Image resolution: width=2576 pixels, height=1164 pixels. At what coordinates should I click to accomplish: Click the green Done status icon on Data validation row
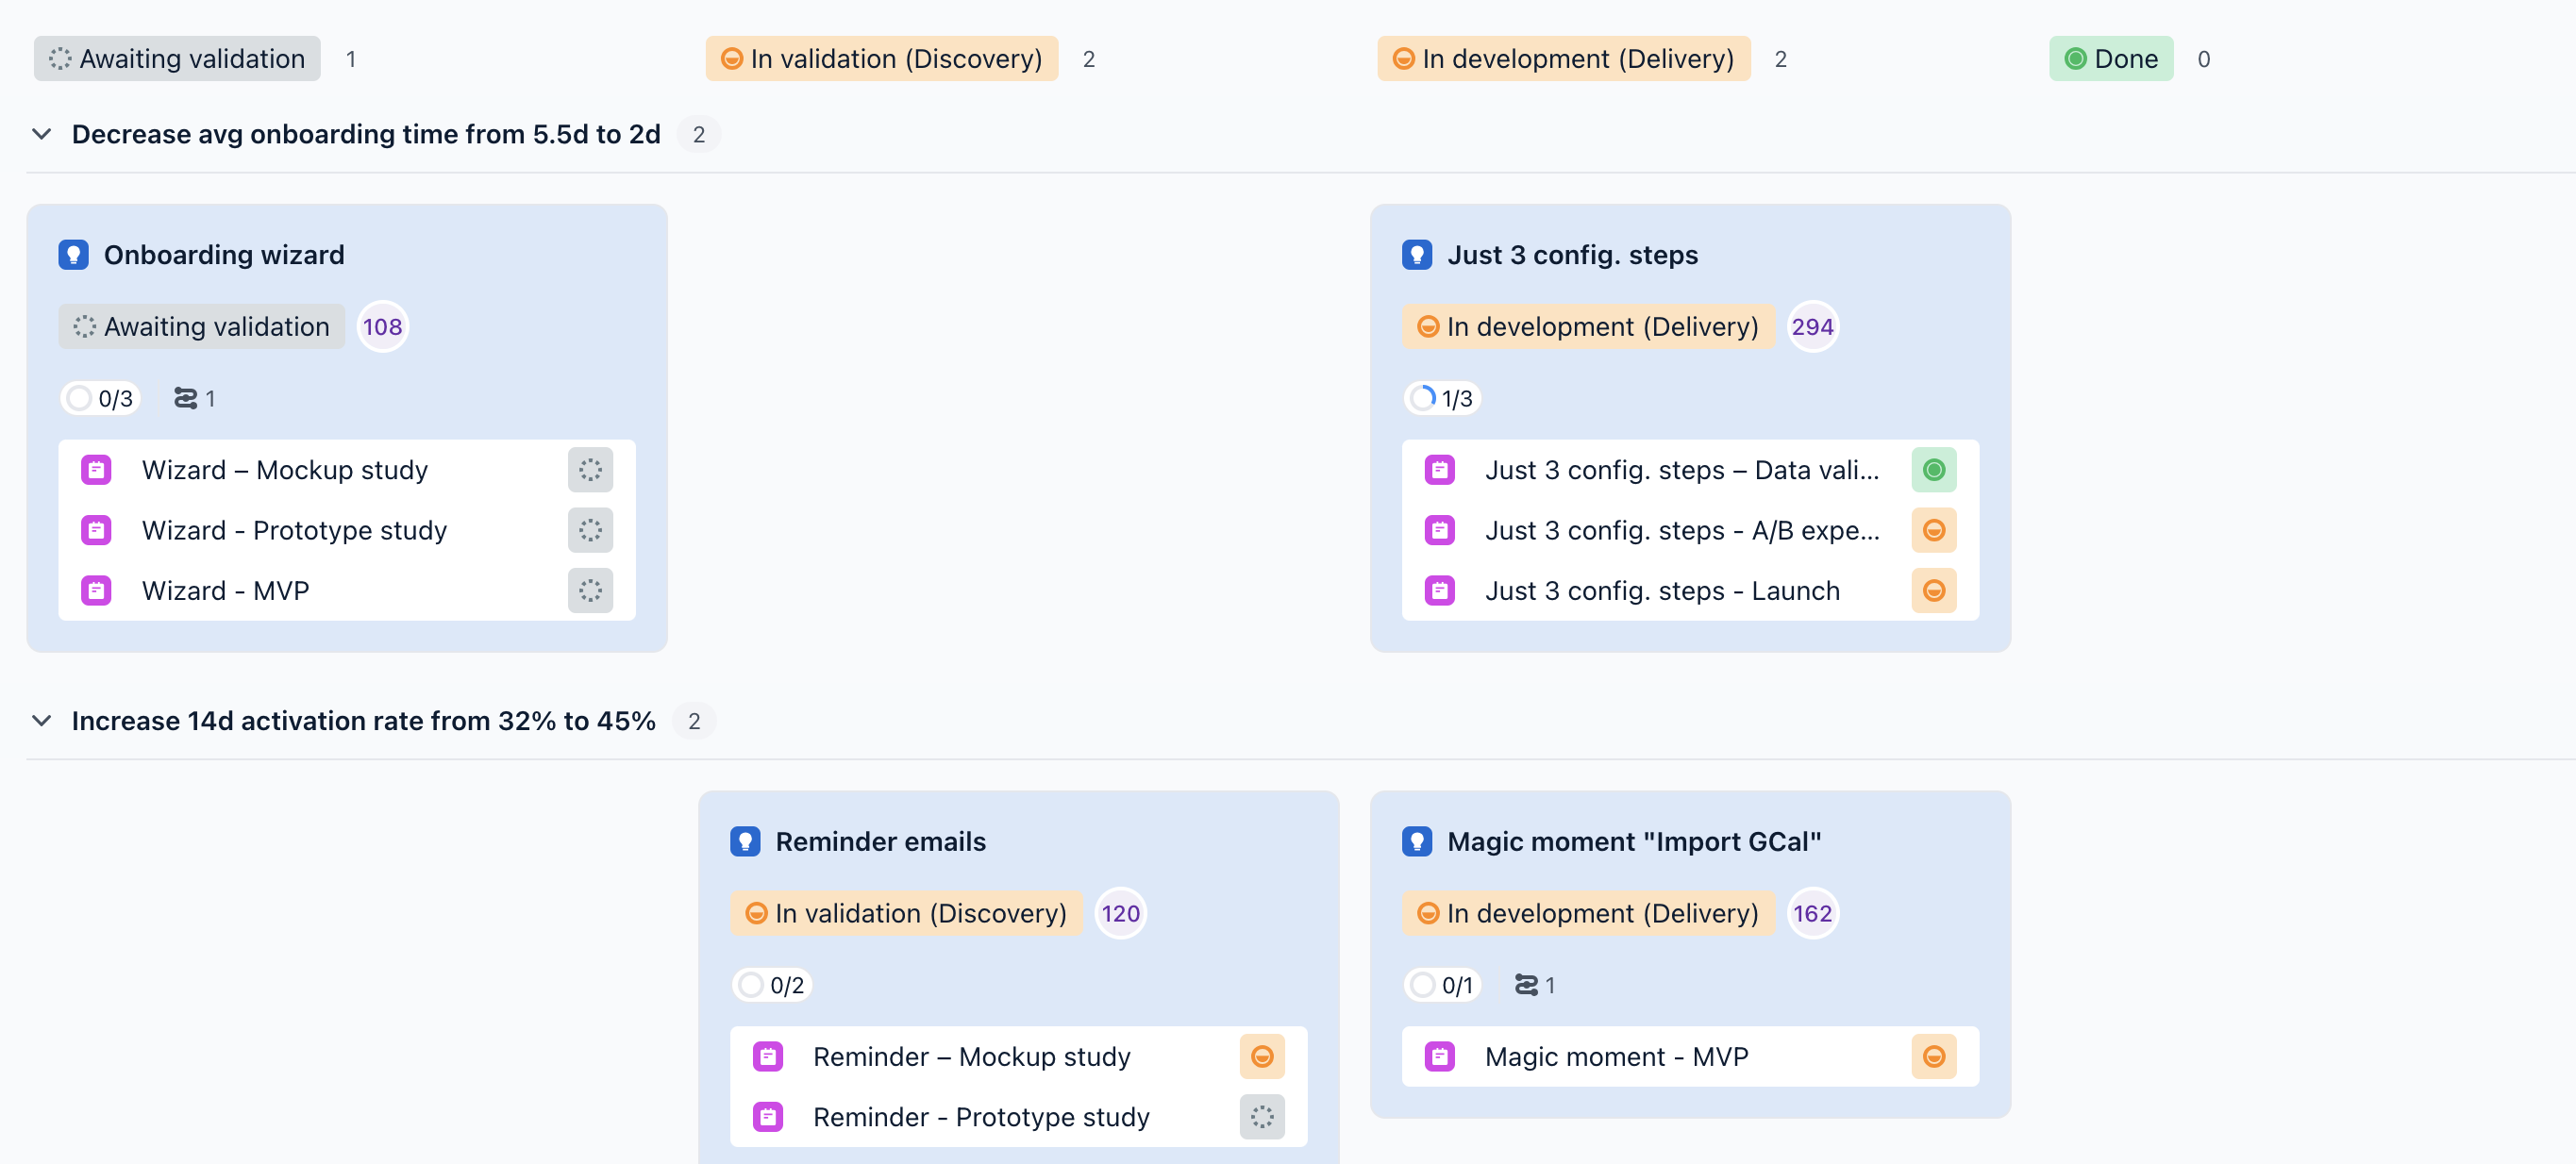click(1933, 470)
